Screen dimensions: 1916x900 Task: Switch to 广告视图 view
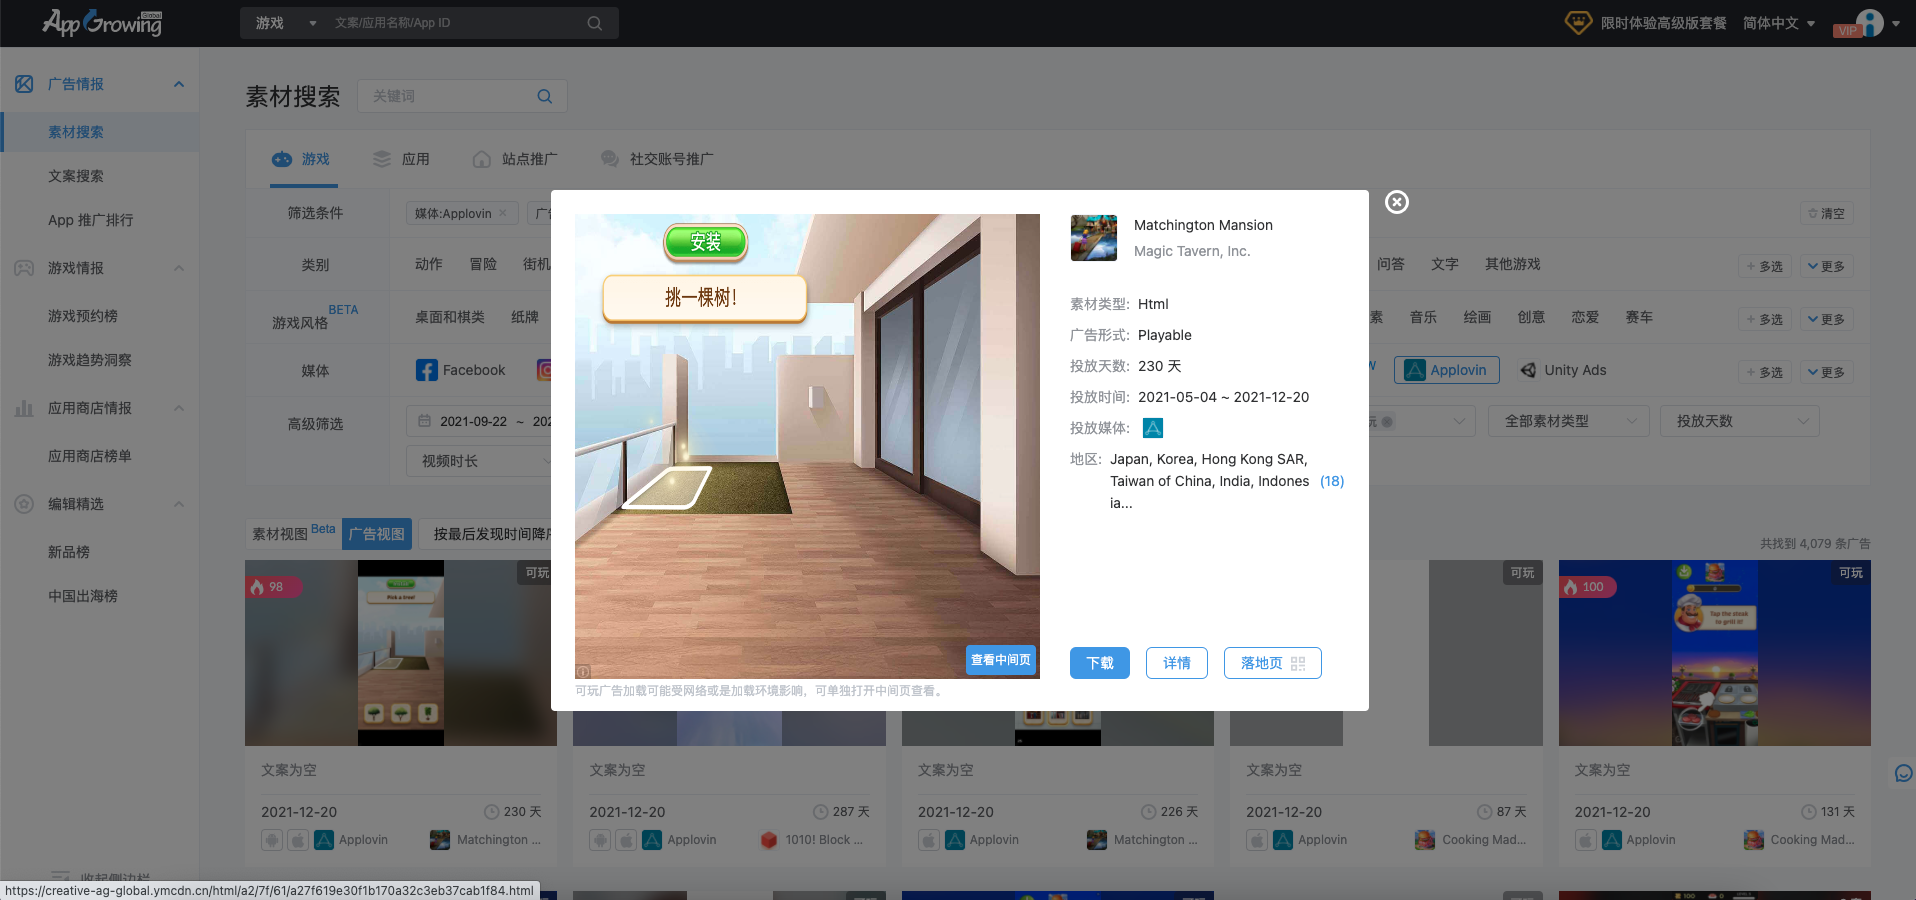(377, 534)
